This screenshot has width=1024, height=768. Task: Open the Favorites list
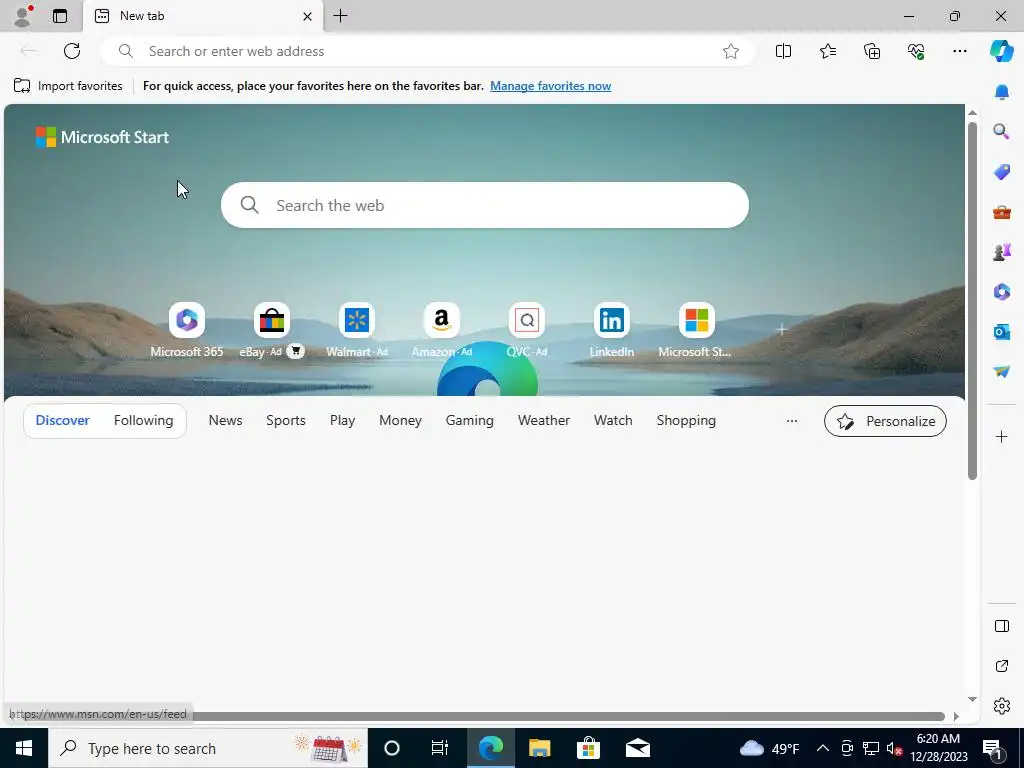827,51
